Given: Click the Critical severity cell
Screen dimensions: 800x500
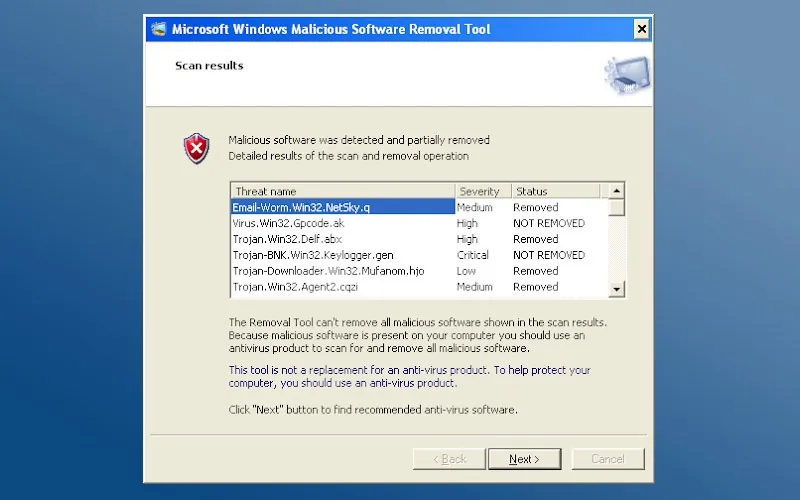Looking at the screenshot, I should coord(472,255).
